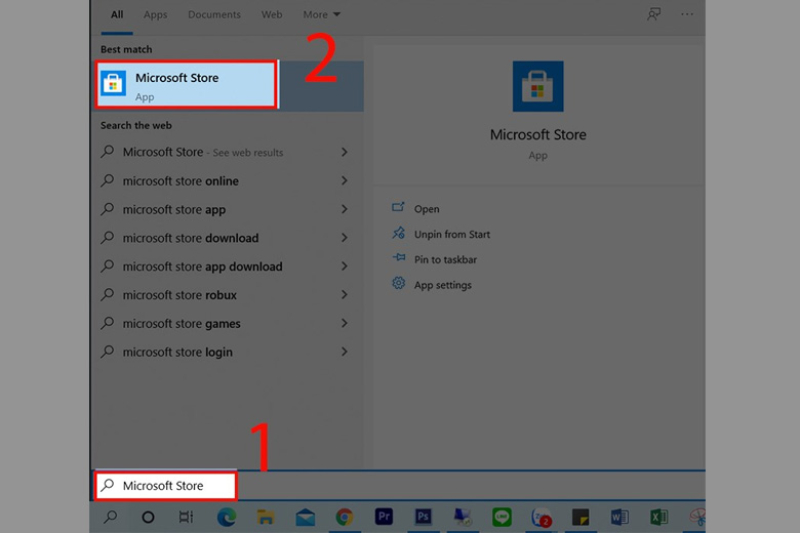
Task: Search web for 'microsoft store robux'
Action: point(180,295)
